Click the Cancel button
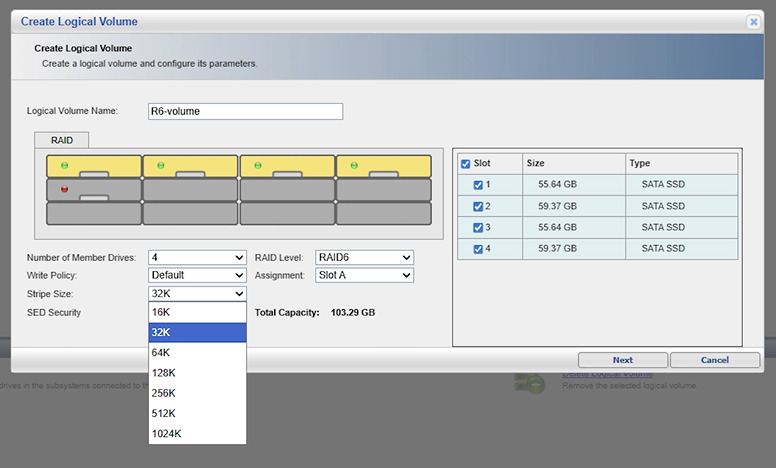This screenshot has width=776, height=468. tap(715, 360)
